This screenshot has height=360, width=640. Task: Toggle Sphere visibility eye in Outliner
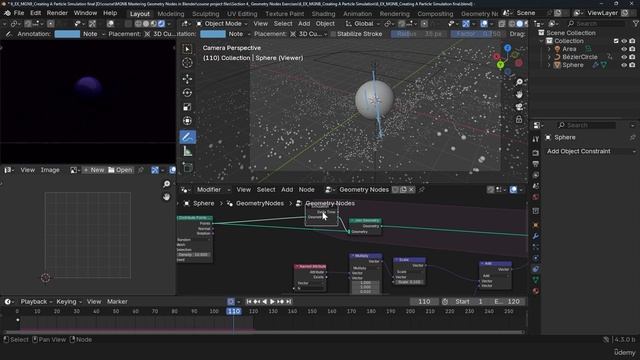point(624,65)
